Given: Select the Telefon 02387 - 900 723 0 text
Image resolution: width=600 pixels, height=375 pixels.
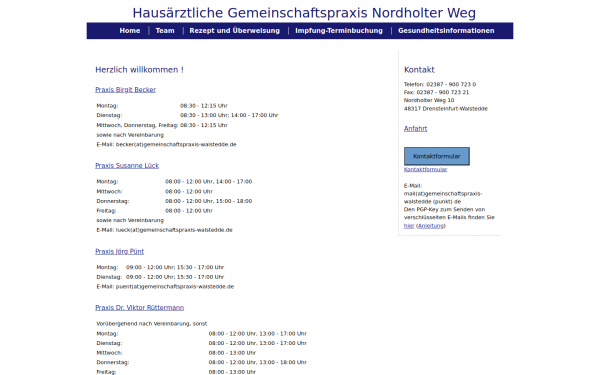Looking at the screenshot, I should click(x=440, y=84).
